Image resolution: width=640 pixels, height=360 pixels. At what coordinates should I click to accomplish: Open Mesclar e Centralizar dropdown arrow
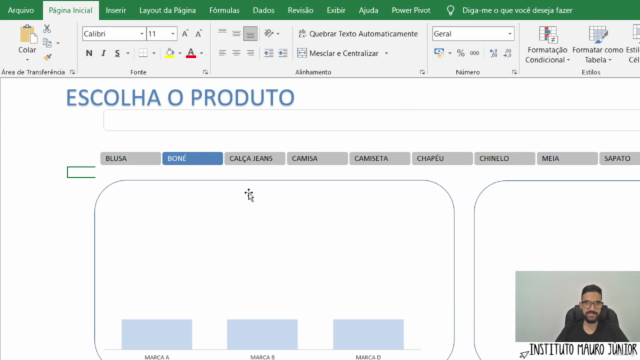pos(386,53)
